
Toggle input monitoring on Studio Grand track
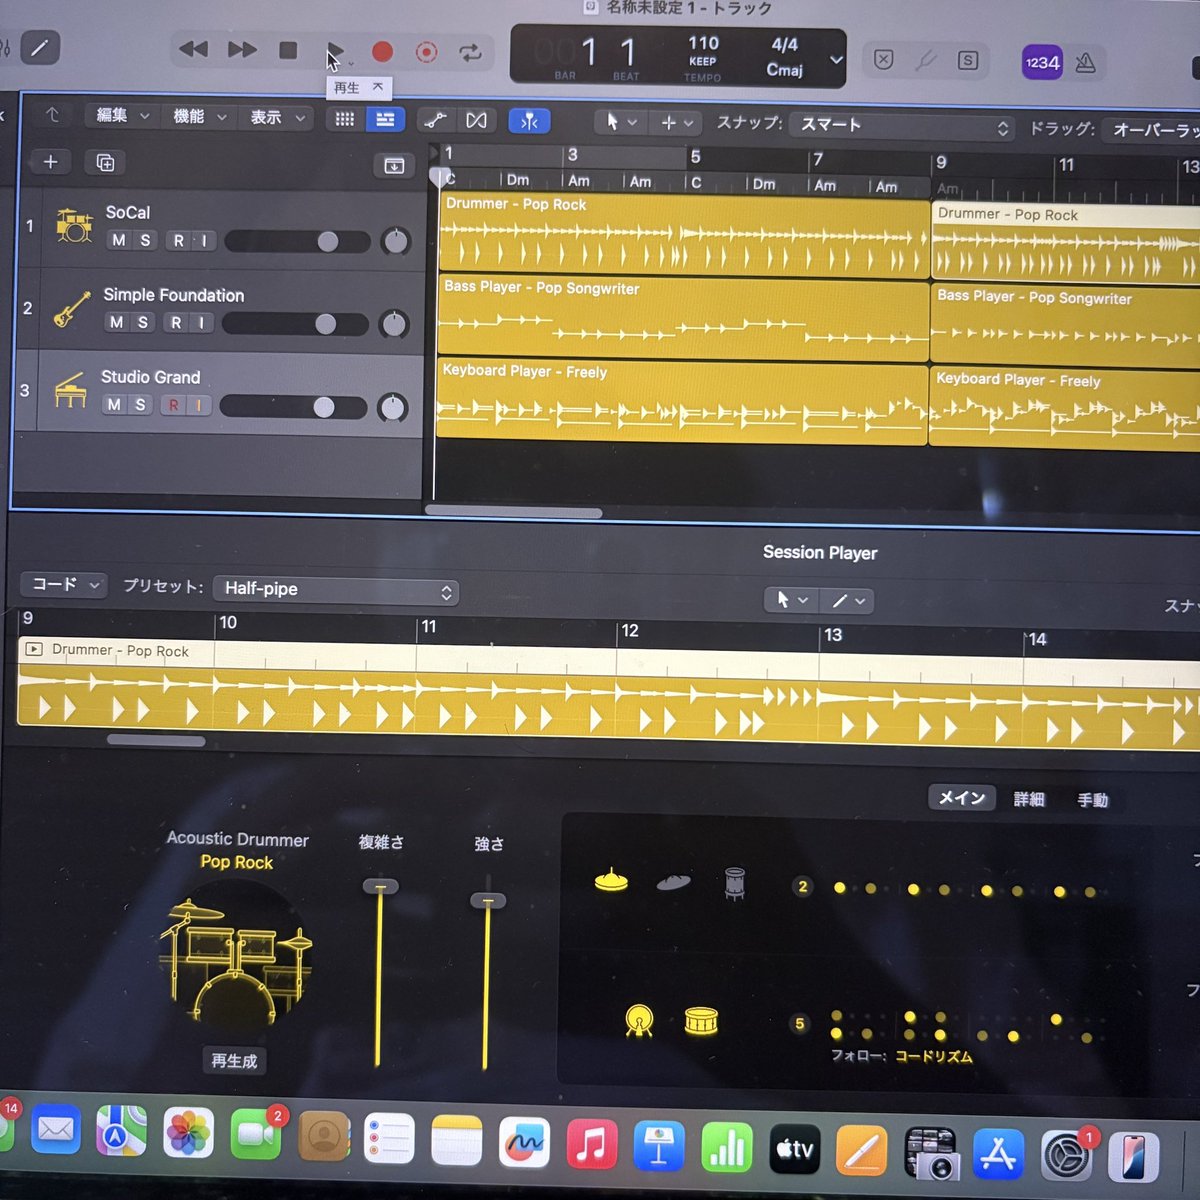199,405
